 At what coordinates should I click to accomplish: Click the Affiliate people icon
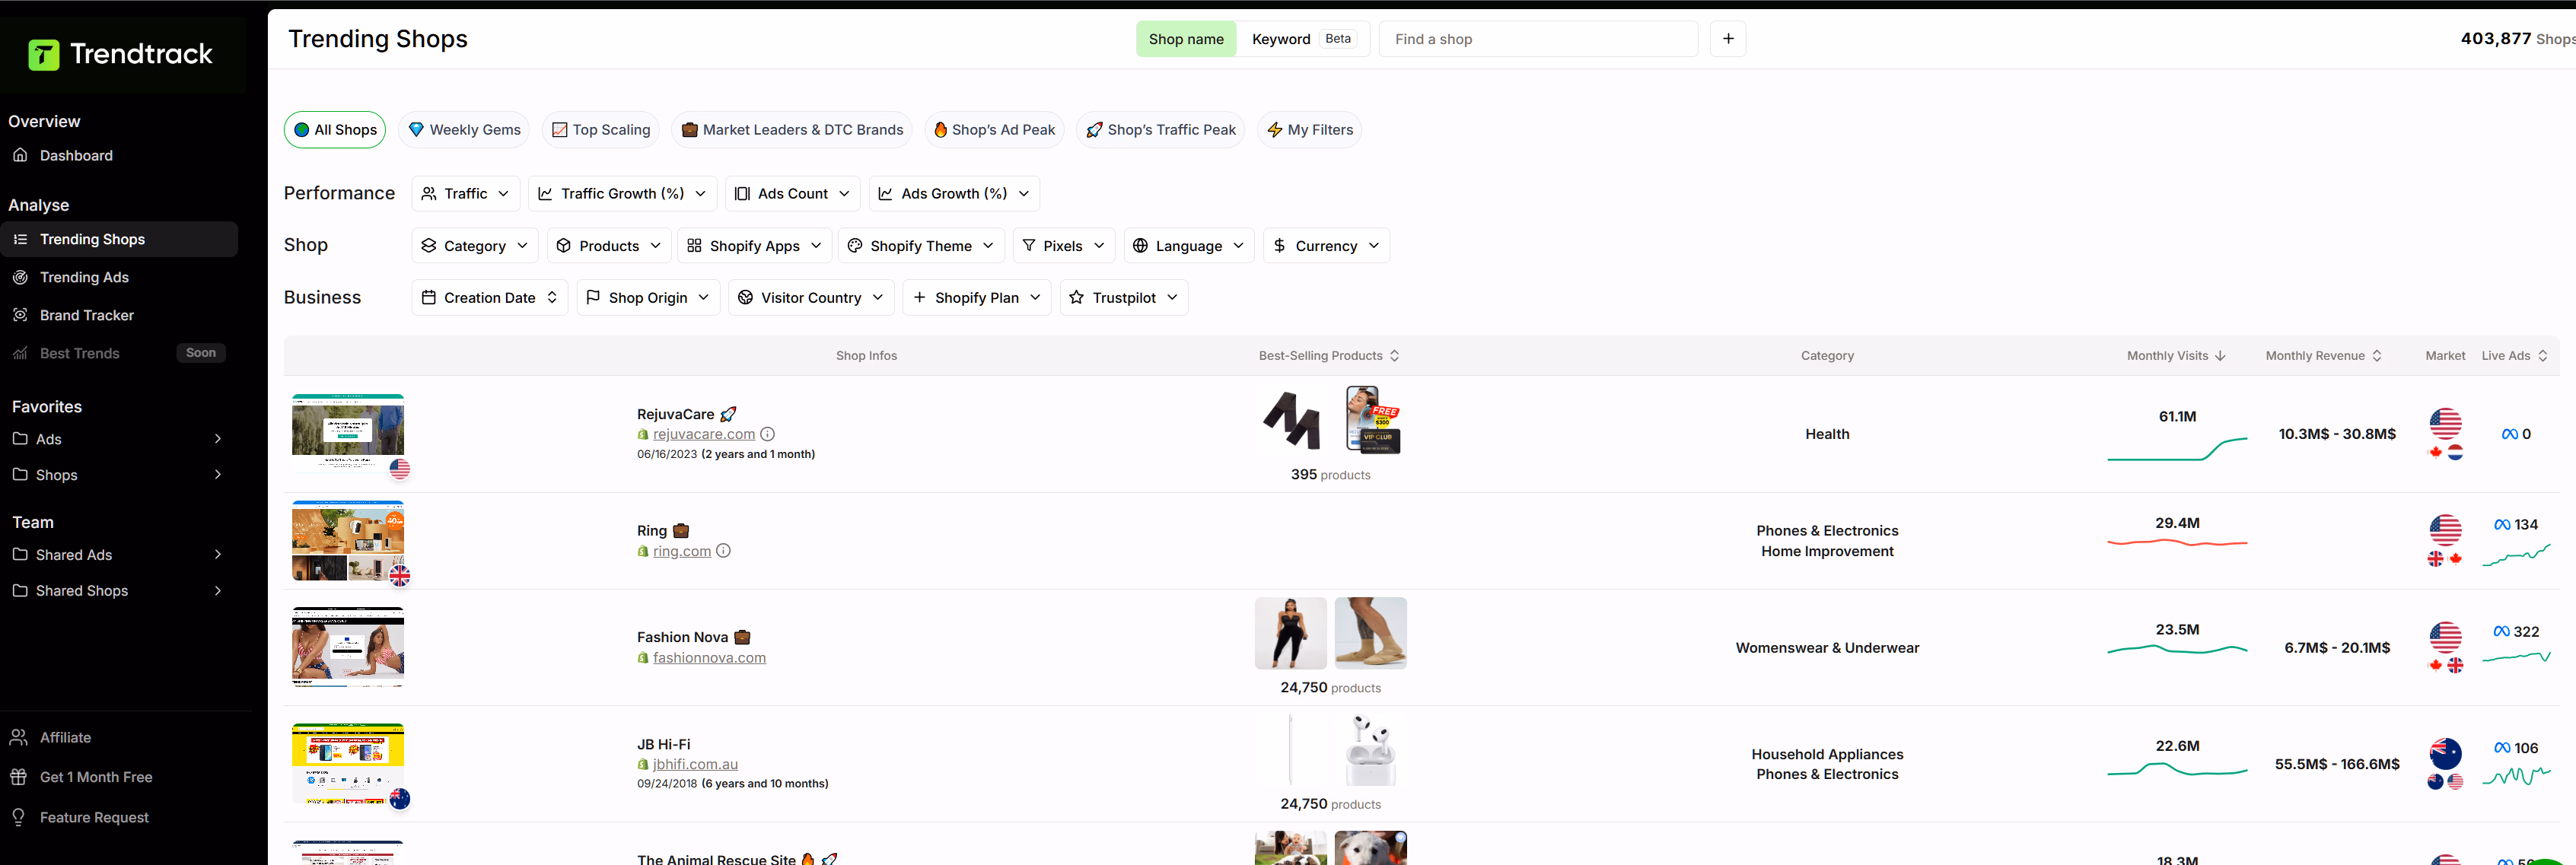pyautogui.click(x=19, y=737)
